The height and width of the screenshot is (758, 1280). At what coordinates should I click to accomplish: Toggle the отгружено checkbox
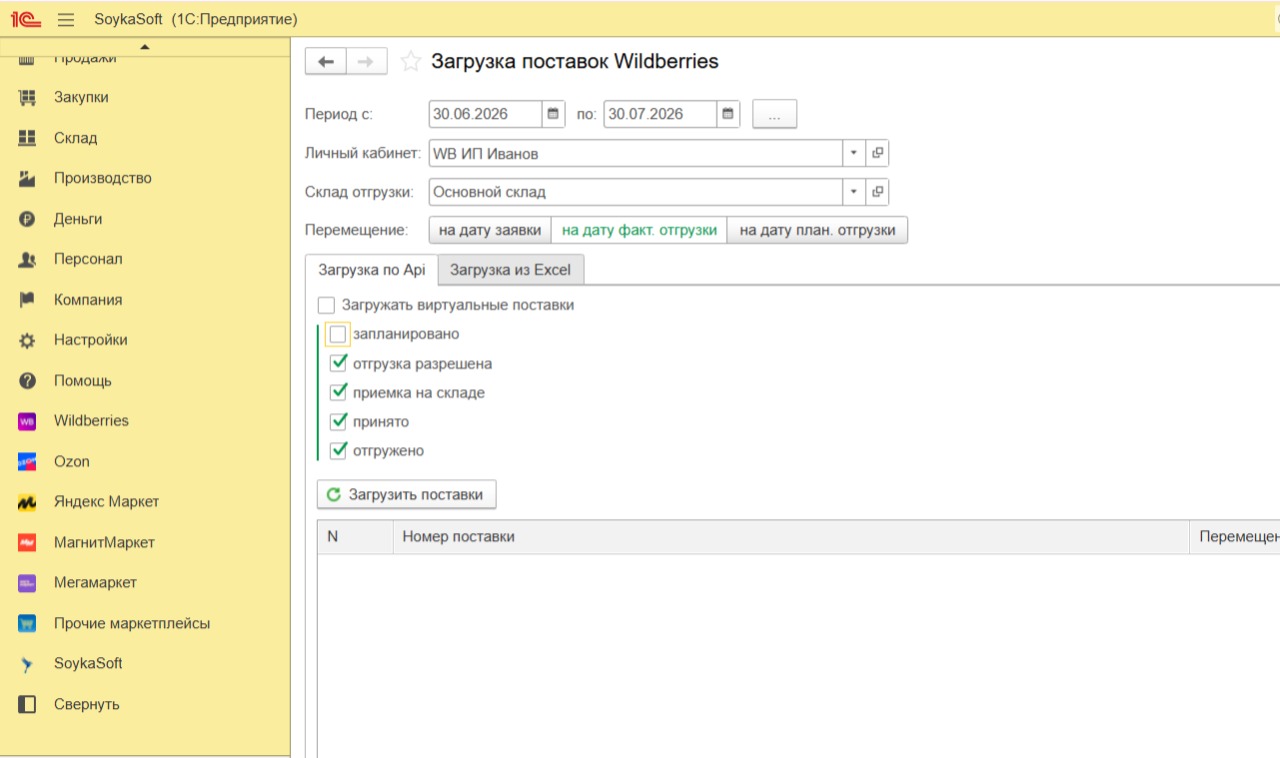coord(338,450)
